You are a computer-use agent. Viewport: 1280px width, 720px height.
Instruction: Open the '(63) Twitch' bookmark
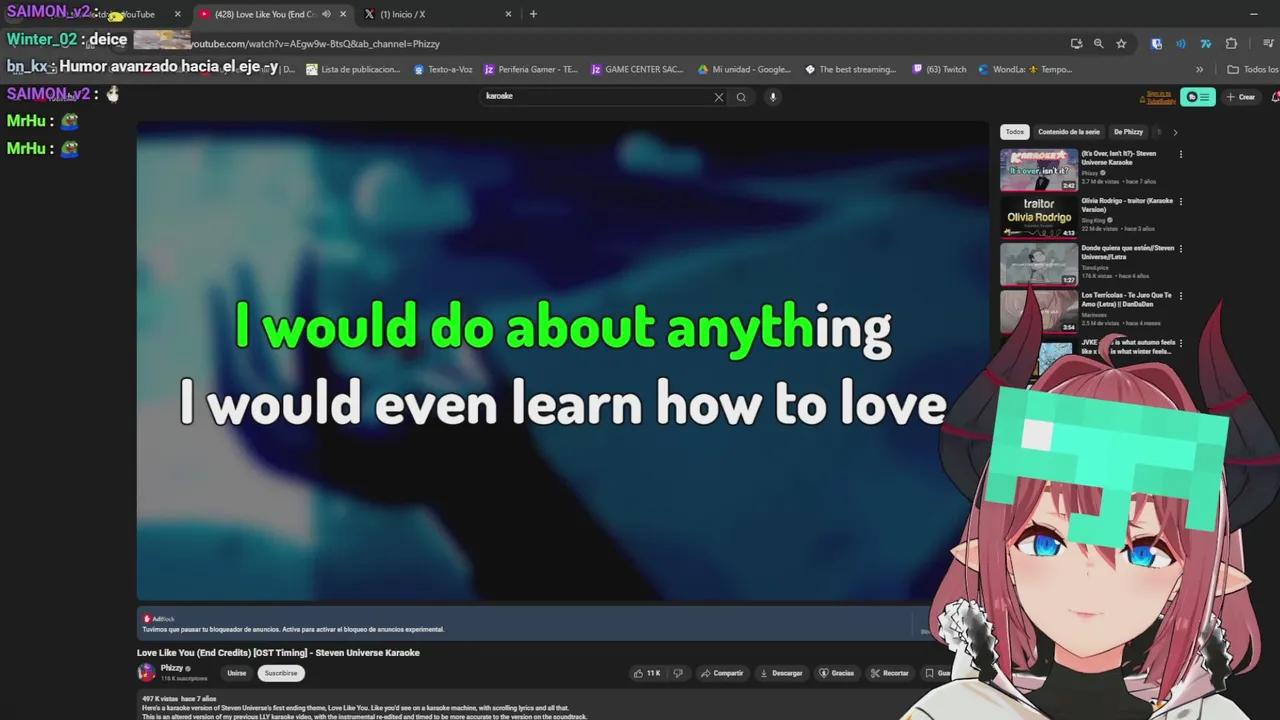point(939,70)
